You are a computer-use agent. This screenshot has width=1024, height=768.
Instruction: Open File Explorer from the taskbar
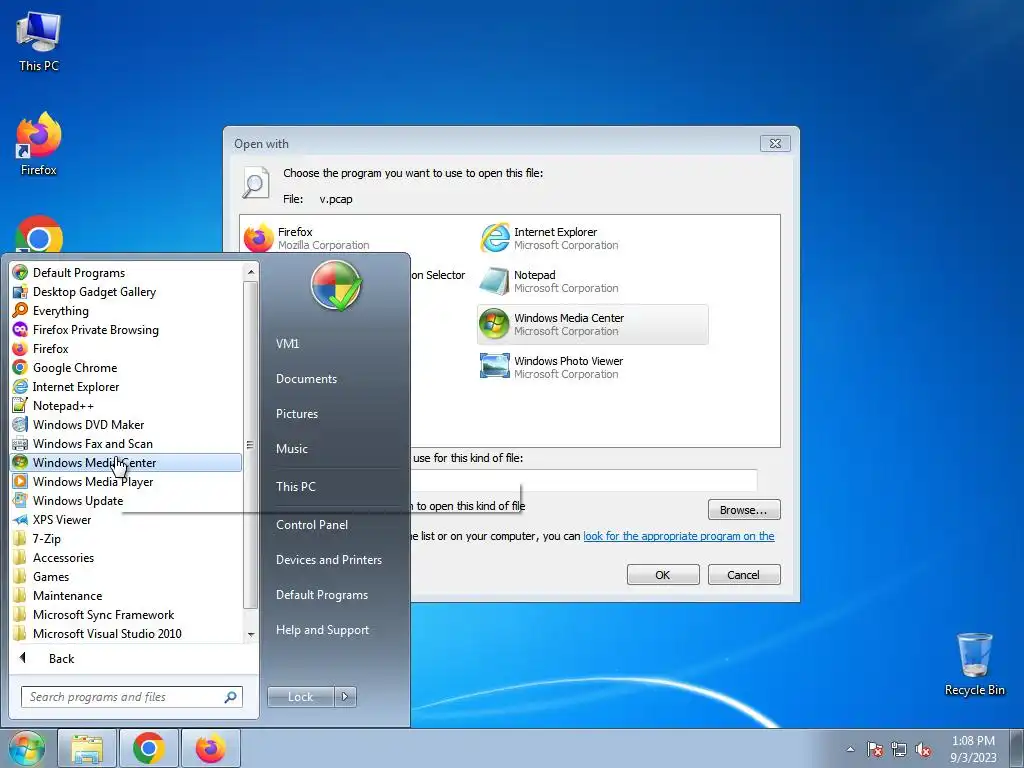tap(87, 748)
